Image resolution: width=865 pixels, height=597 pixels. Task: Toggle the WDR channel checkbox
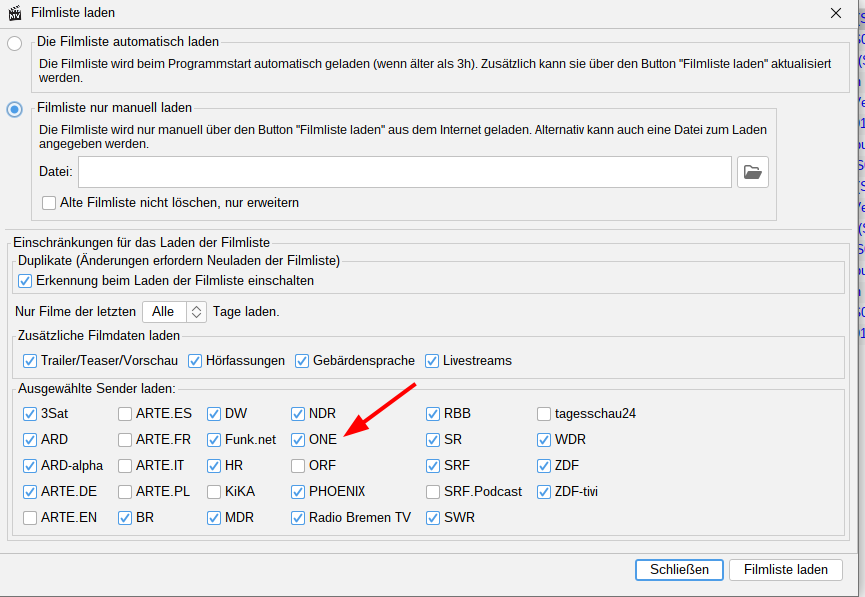click(x=544, y=440)
